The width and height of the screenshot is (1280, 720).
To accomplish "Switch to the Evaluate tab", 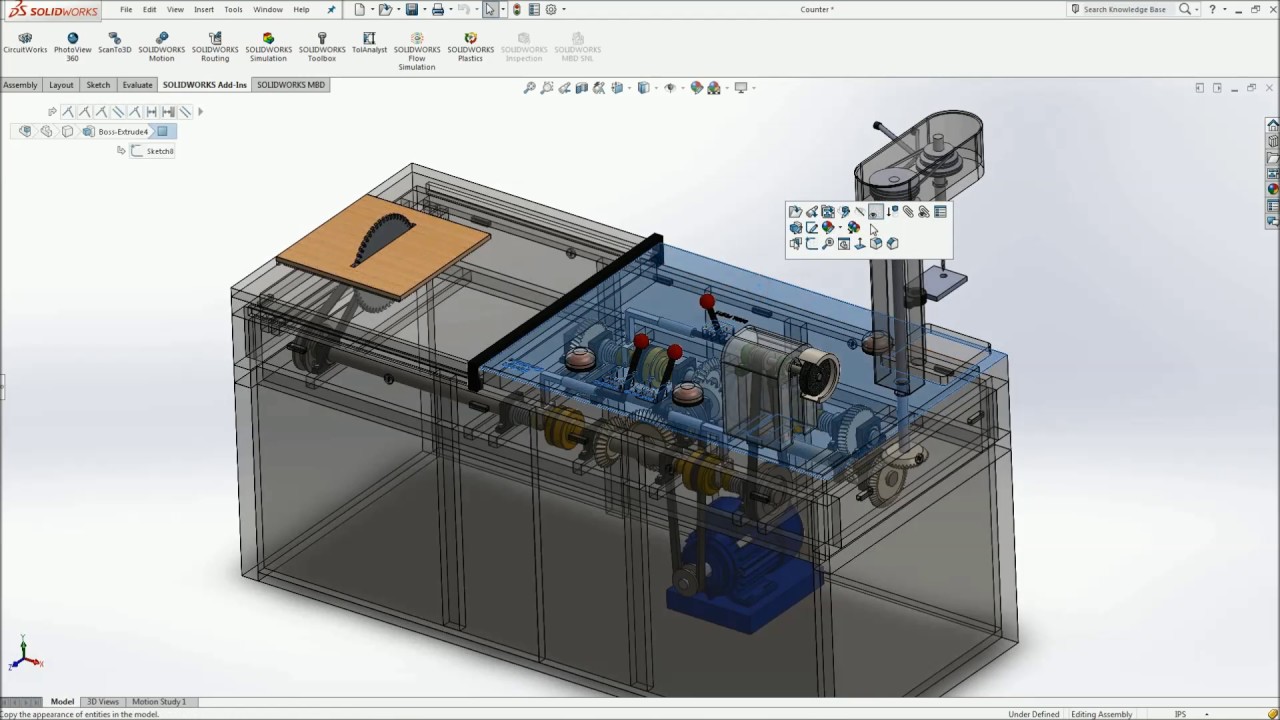I will (x=137, y=85).
